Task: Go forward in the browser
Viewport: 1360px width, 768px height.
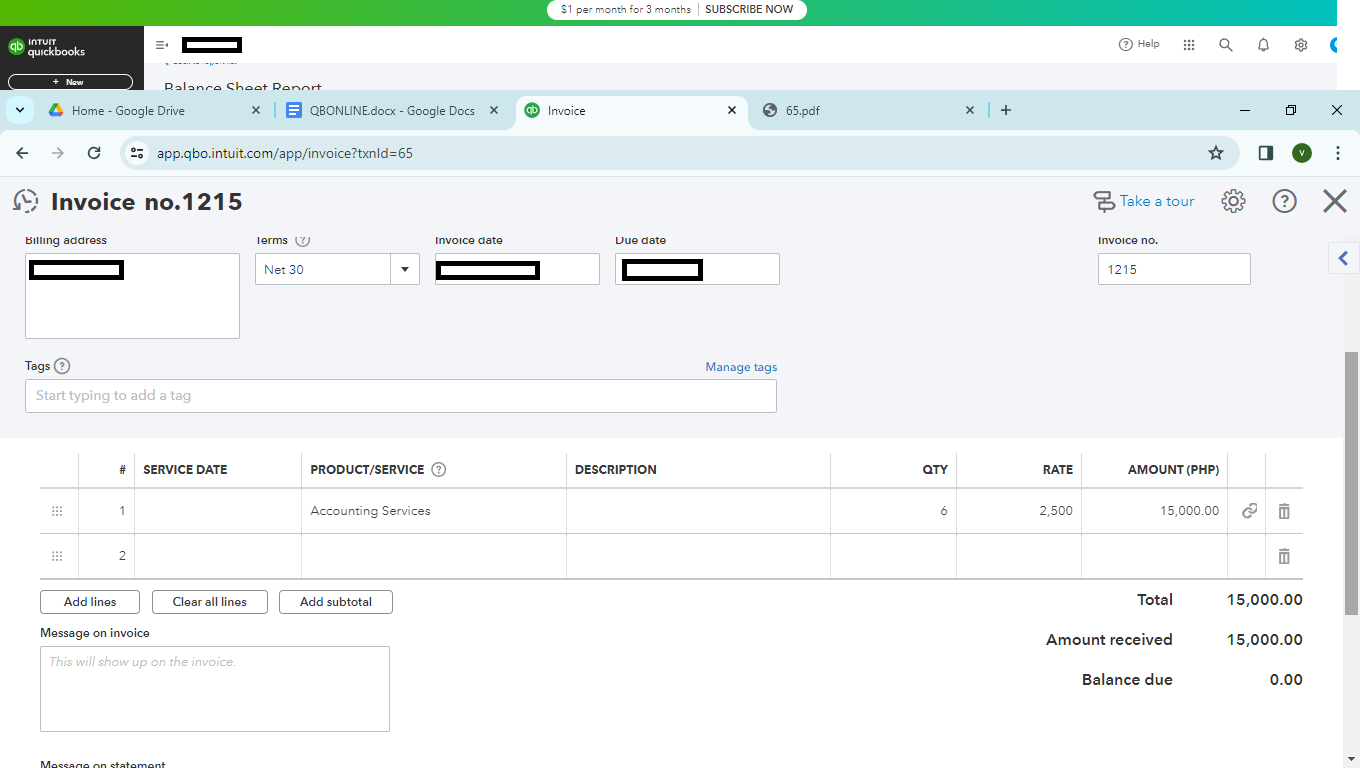Action: pos(58,153)
